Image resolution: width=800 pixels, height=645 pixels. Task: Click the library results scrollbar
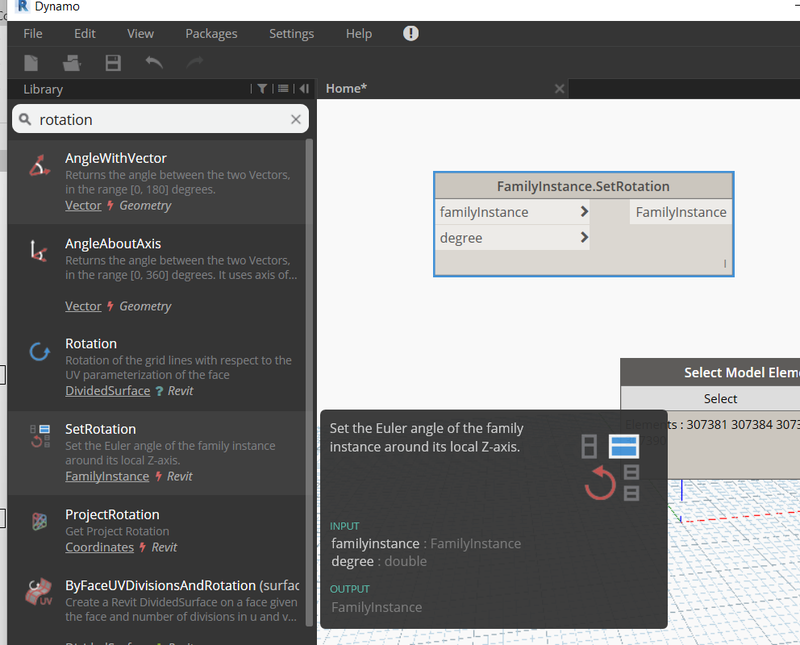[309, 383]
